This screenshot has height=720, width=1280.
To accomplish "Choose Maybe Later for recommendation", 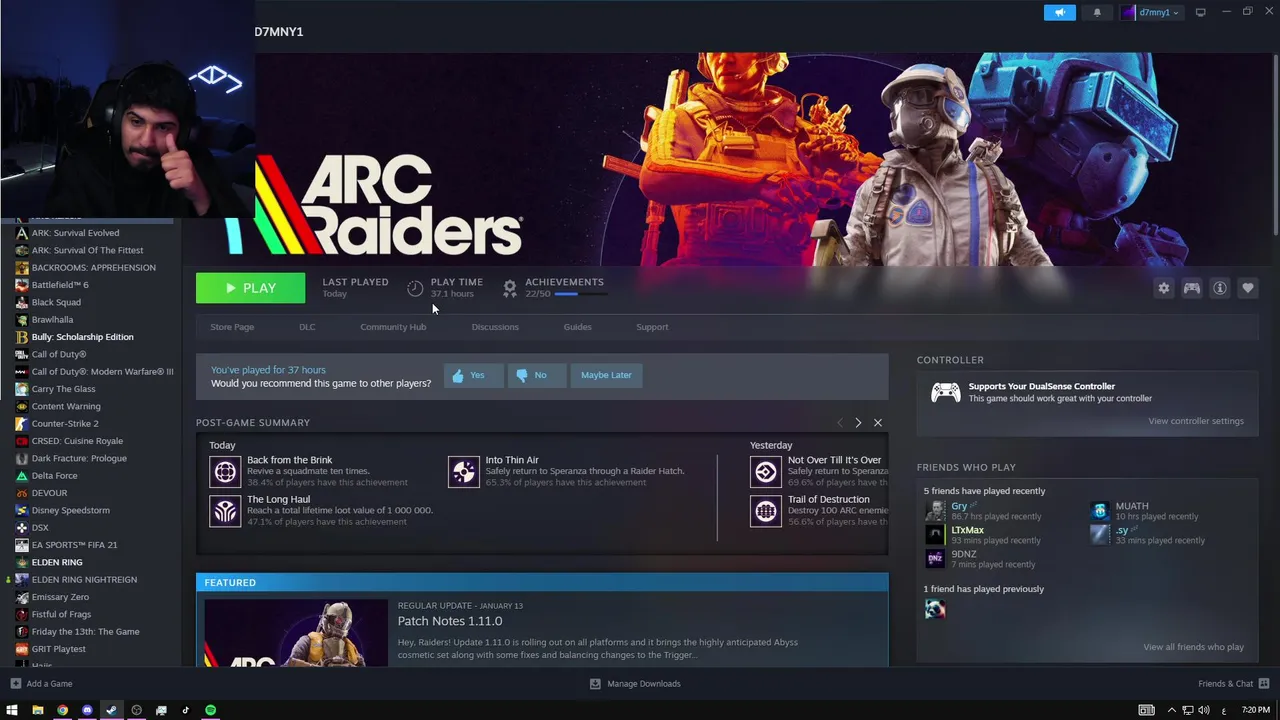I will (x=606, y=375).
